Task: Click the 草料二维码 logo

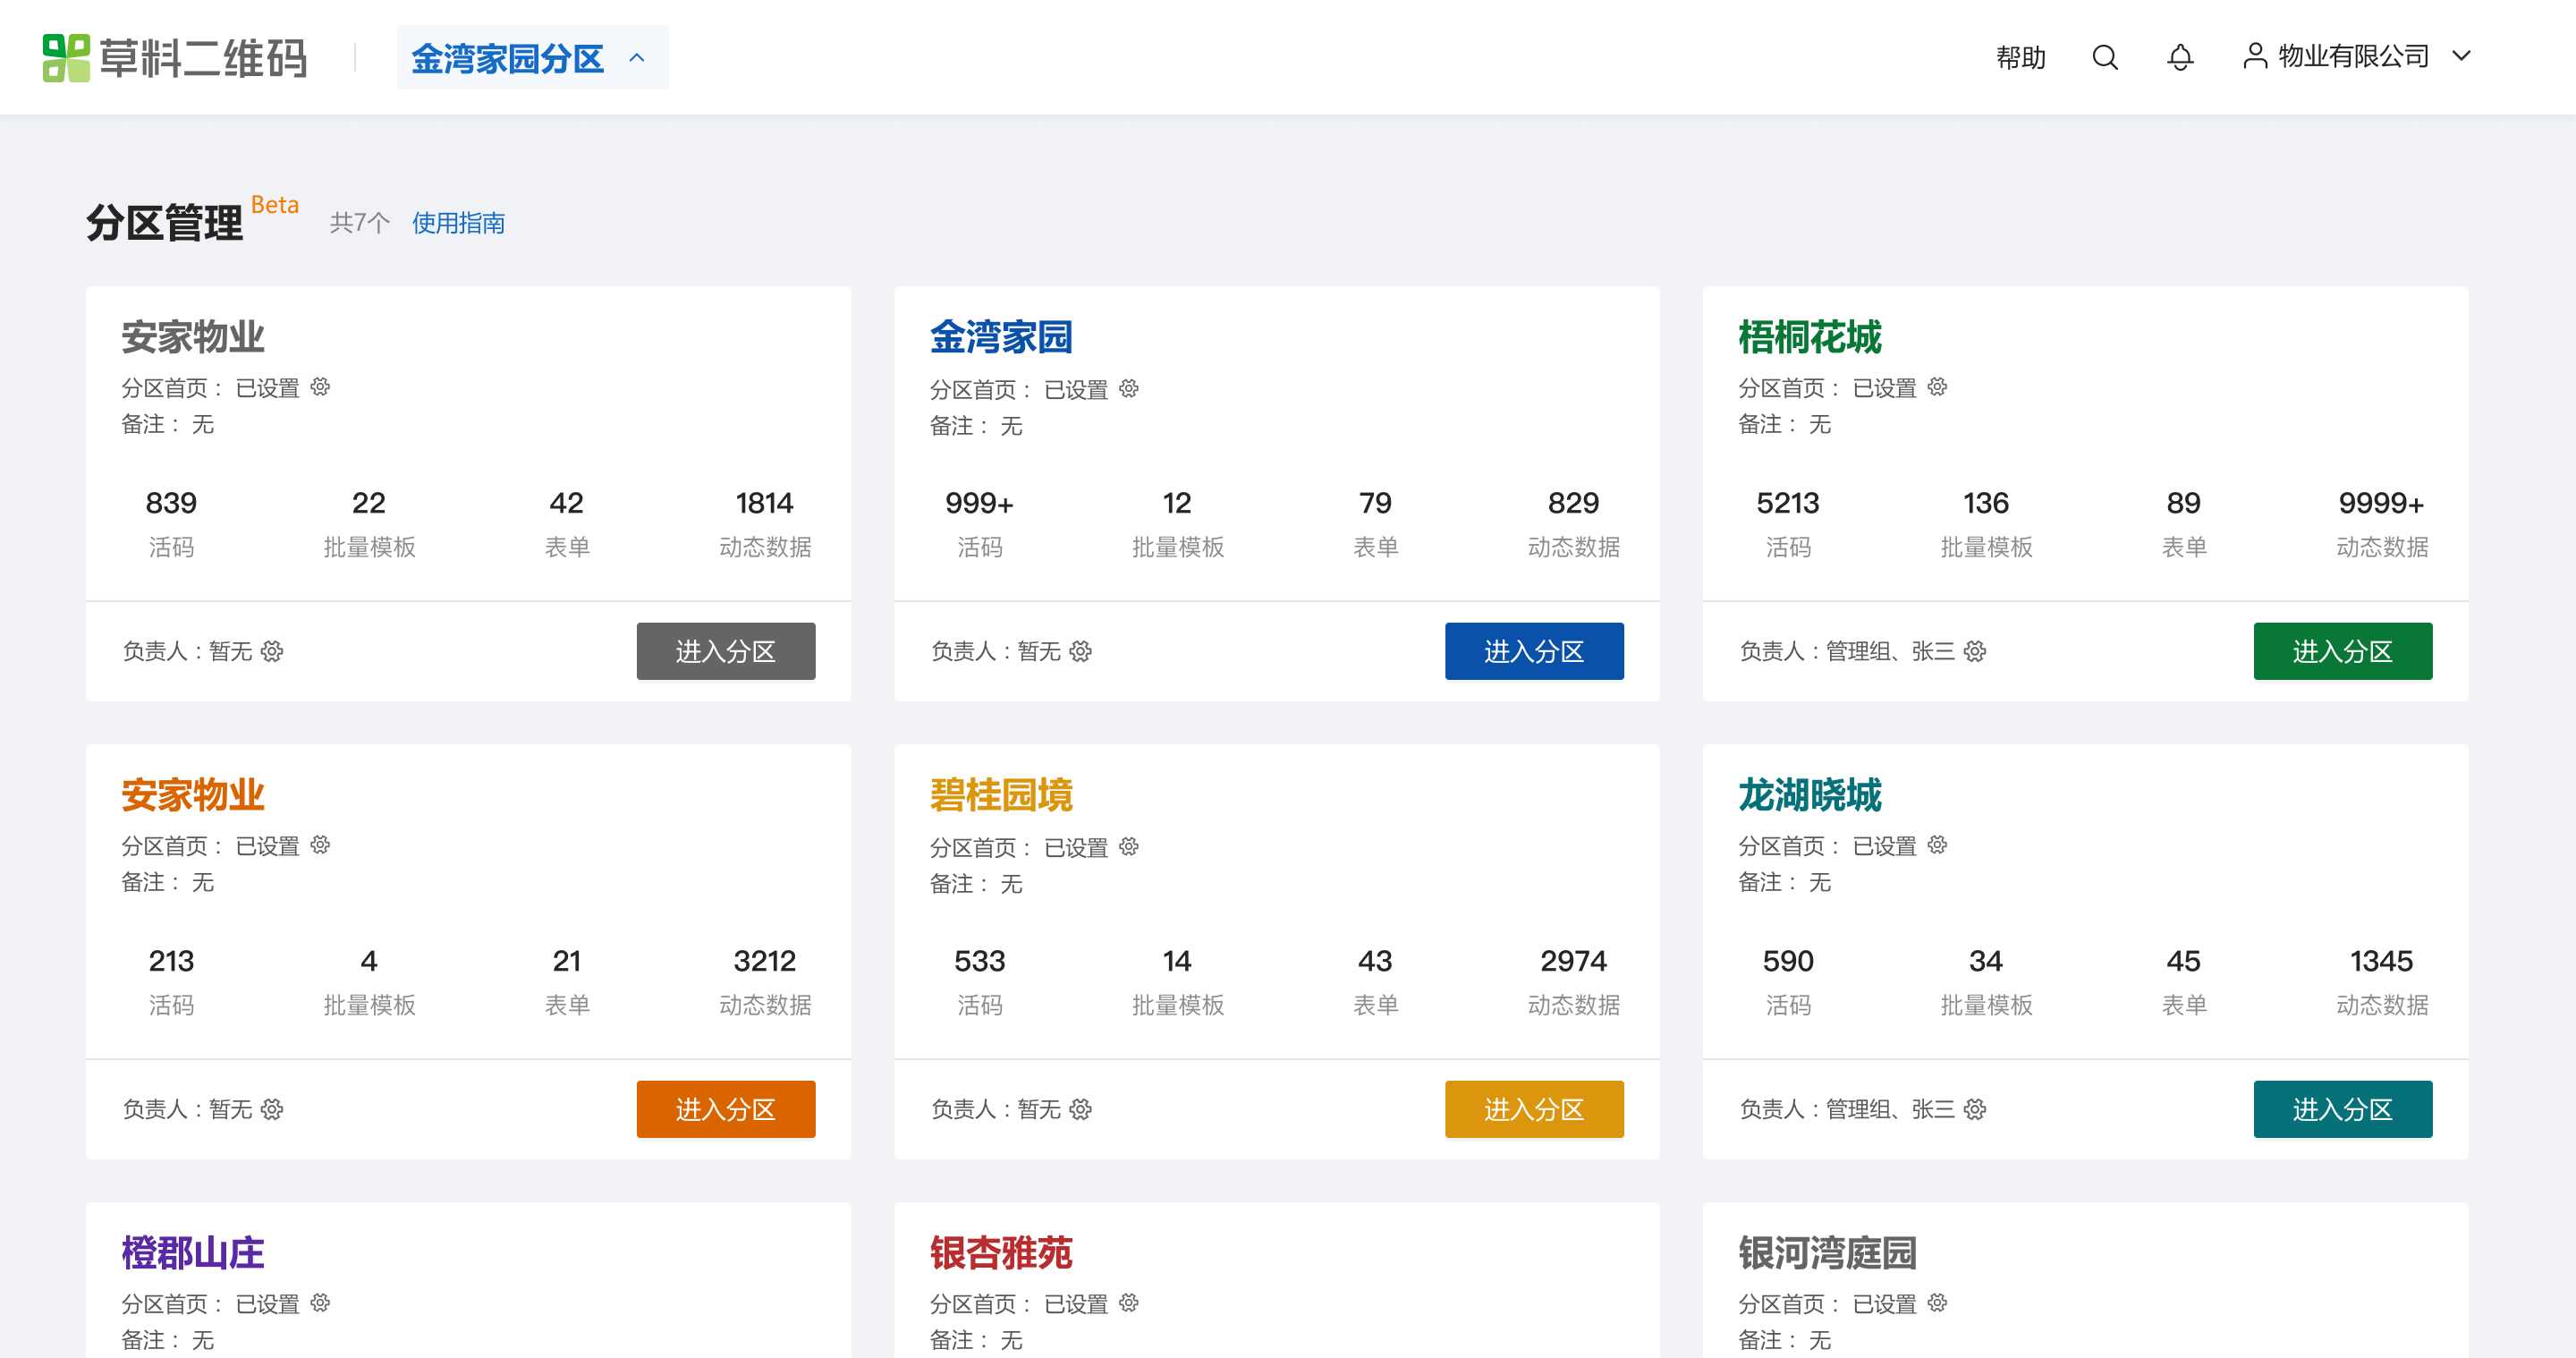Action: point(175,58)
